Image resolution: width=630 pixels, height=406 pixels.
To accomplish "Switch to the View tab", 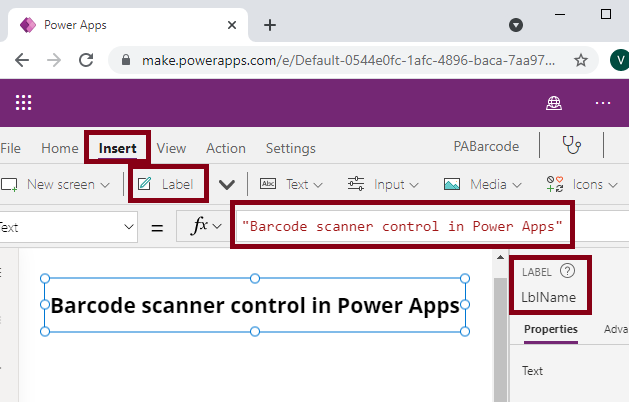I will pos(171,148).
